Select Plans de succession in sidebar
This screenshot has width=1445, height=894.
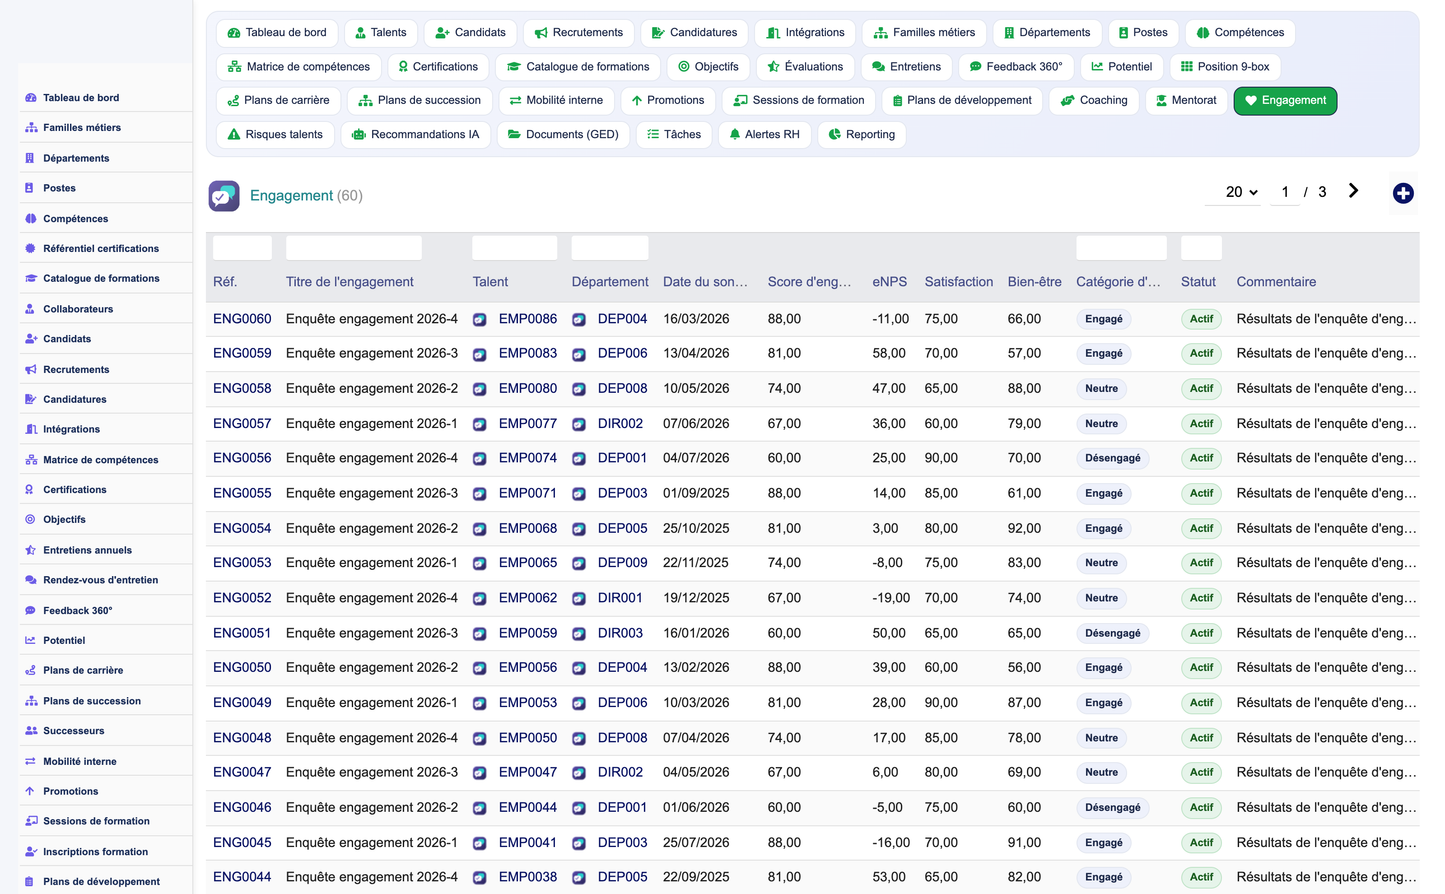tap(92, 701)
